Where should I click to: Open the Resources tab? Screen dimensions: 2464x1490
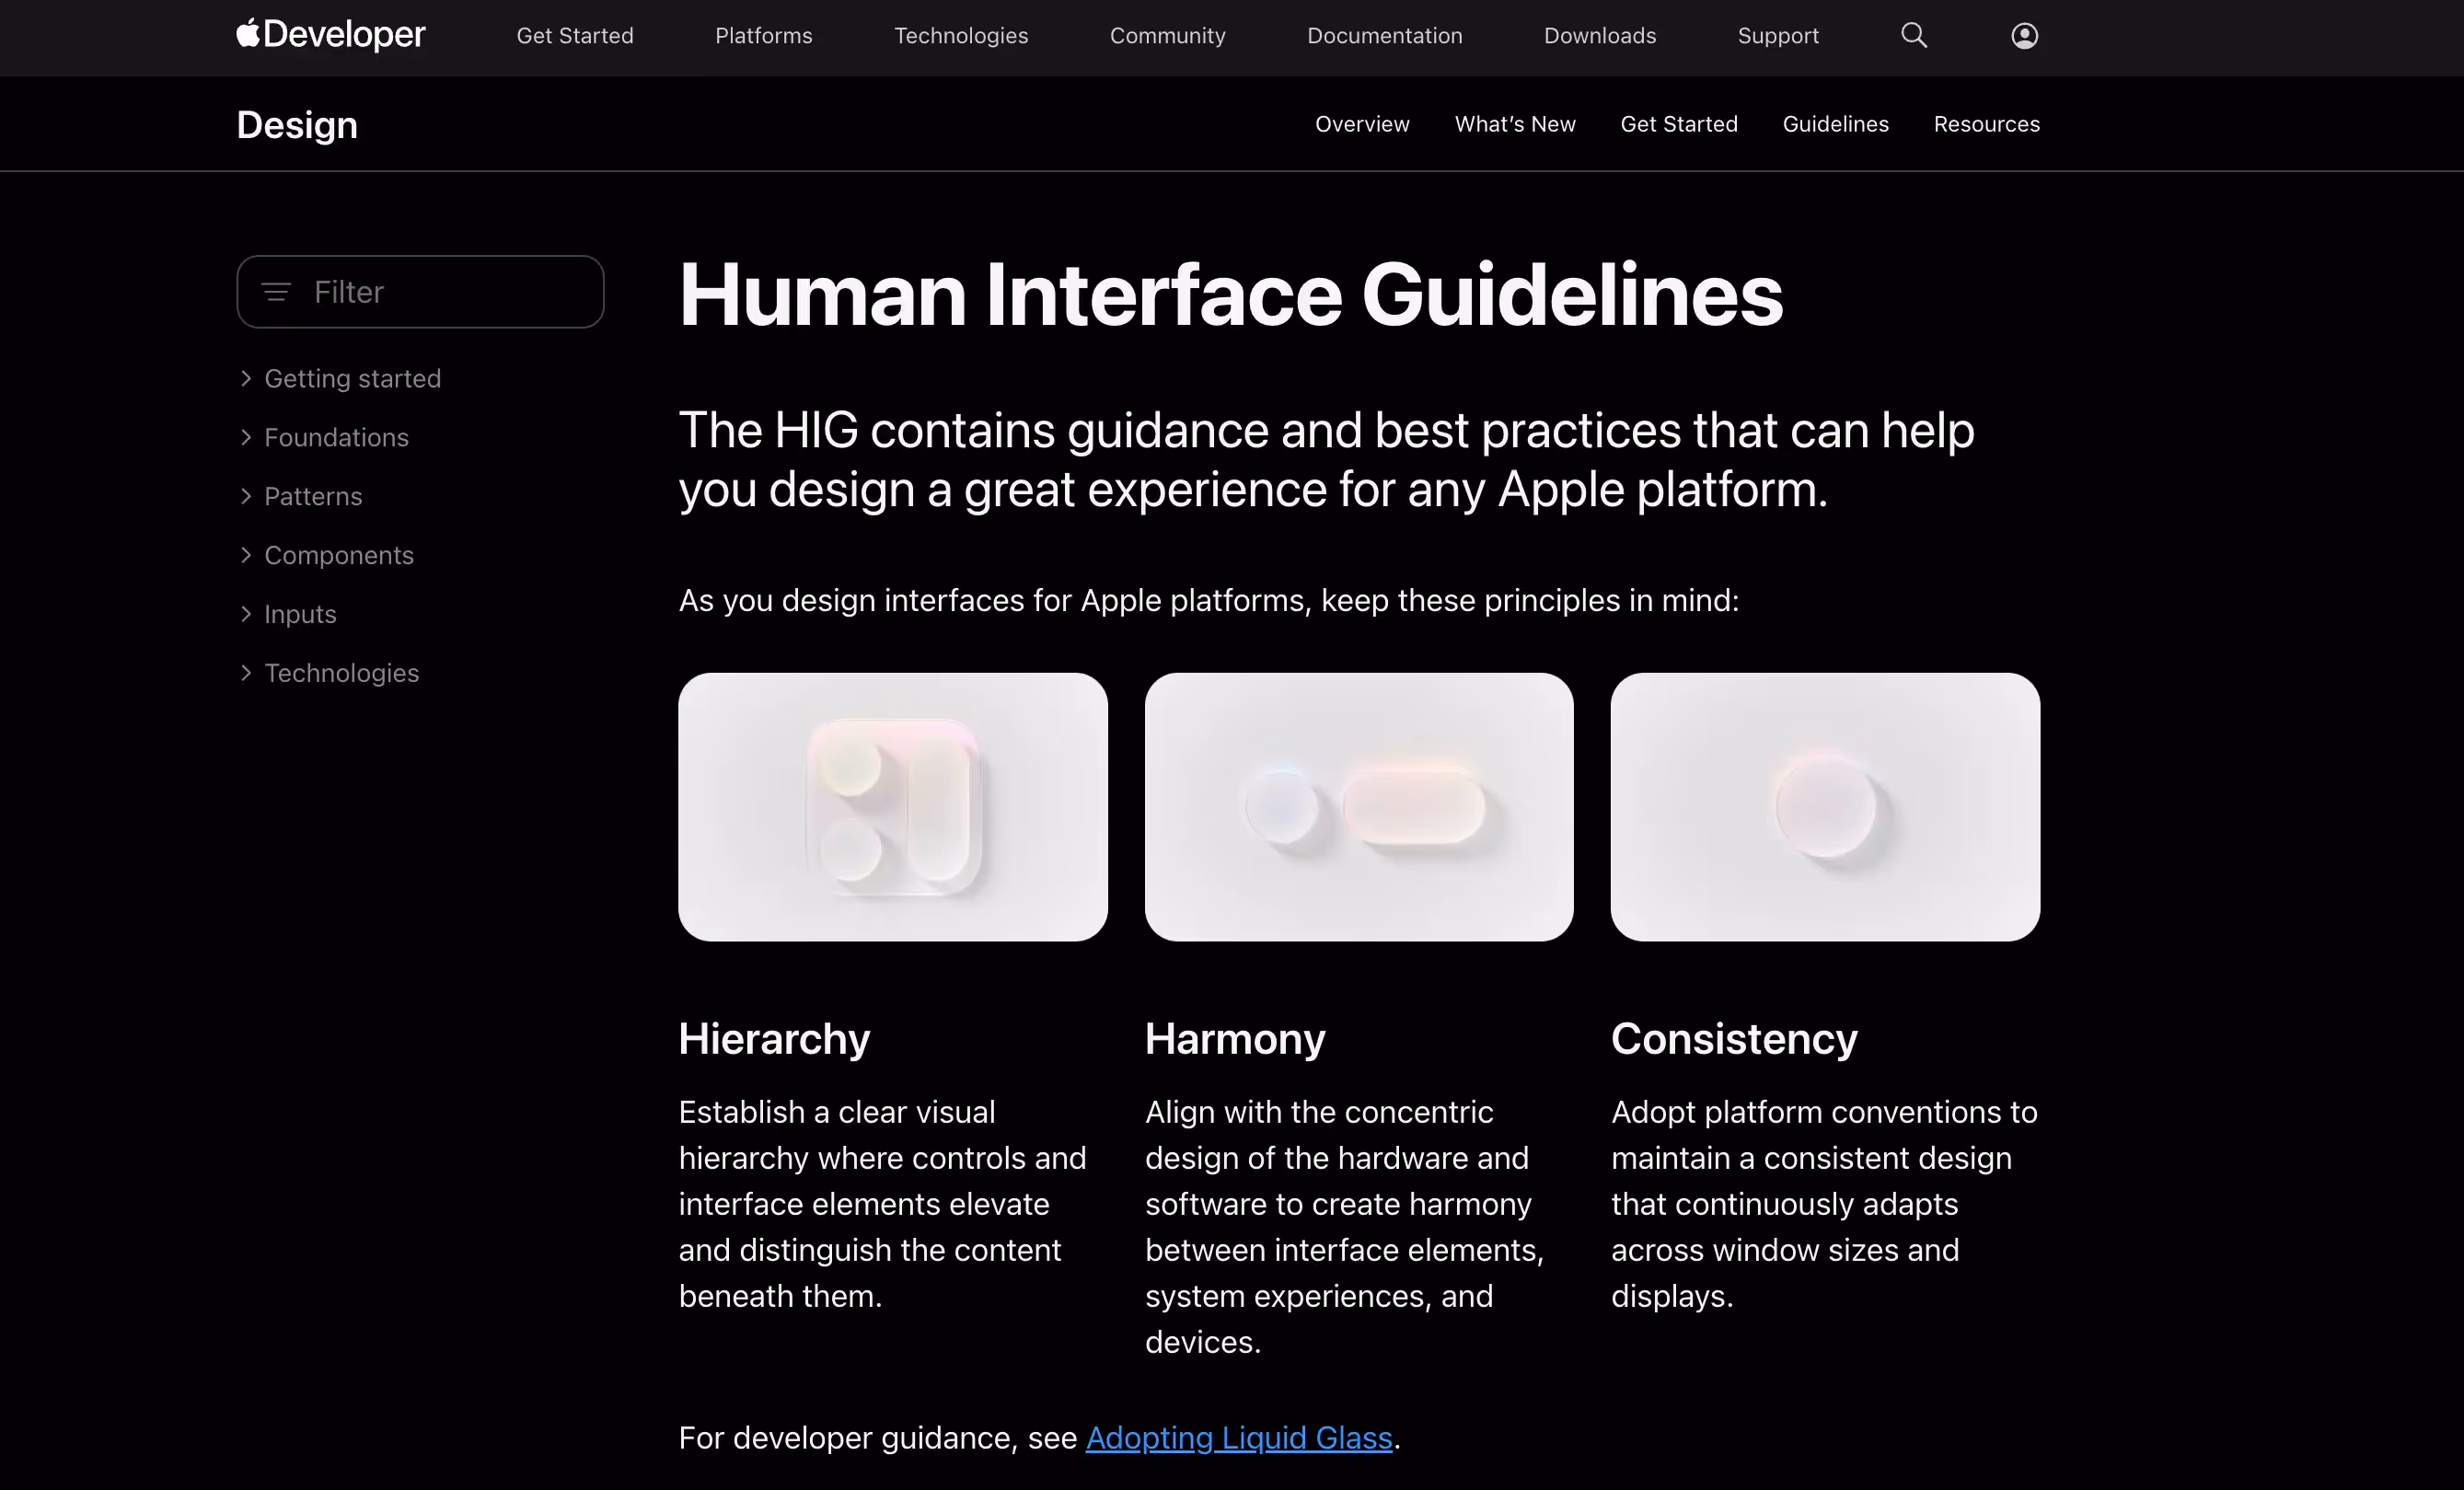(x=1987, y=124)
